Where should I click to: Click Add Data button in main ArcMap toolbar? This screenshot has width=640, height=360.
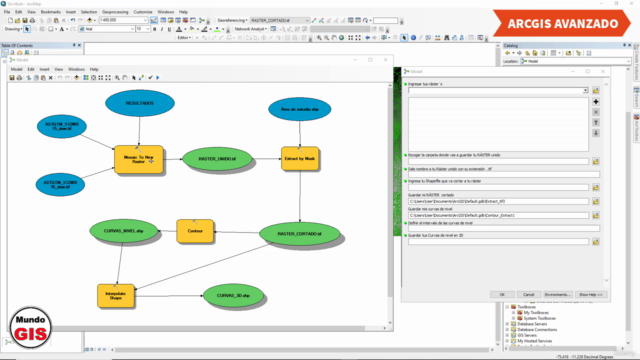click(x=90, y=20)
